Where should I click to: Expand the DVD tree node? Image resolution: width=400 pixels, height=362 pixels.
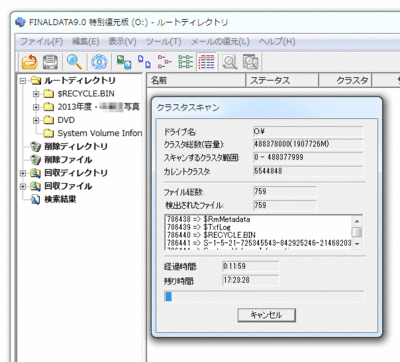click(36, 120)
